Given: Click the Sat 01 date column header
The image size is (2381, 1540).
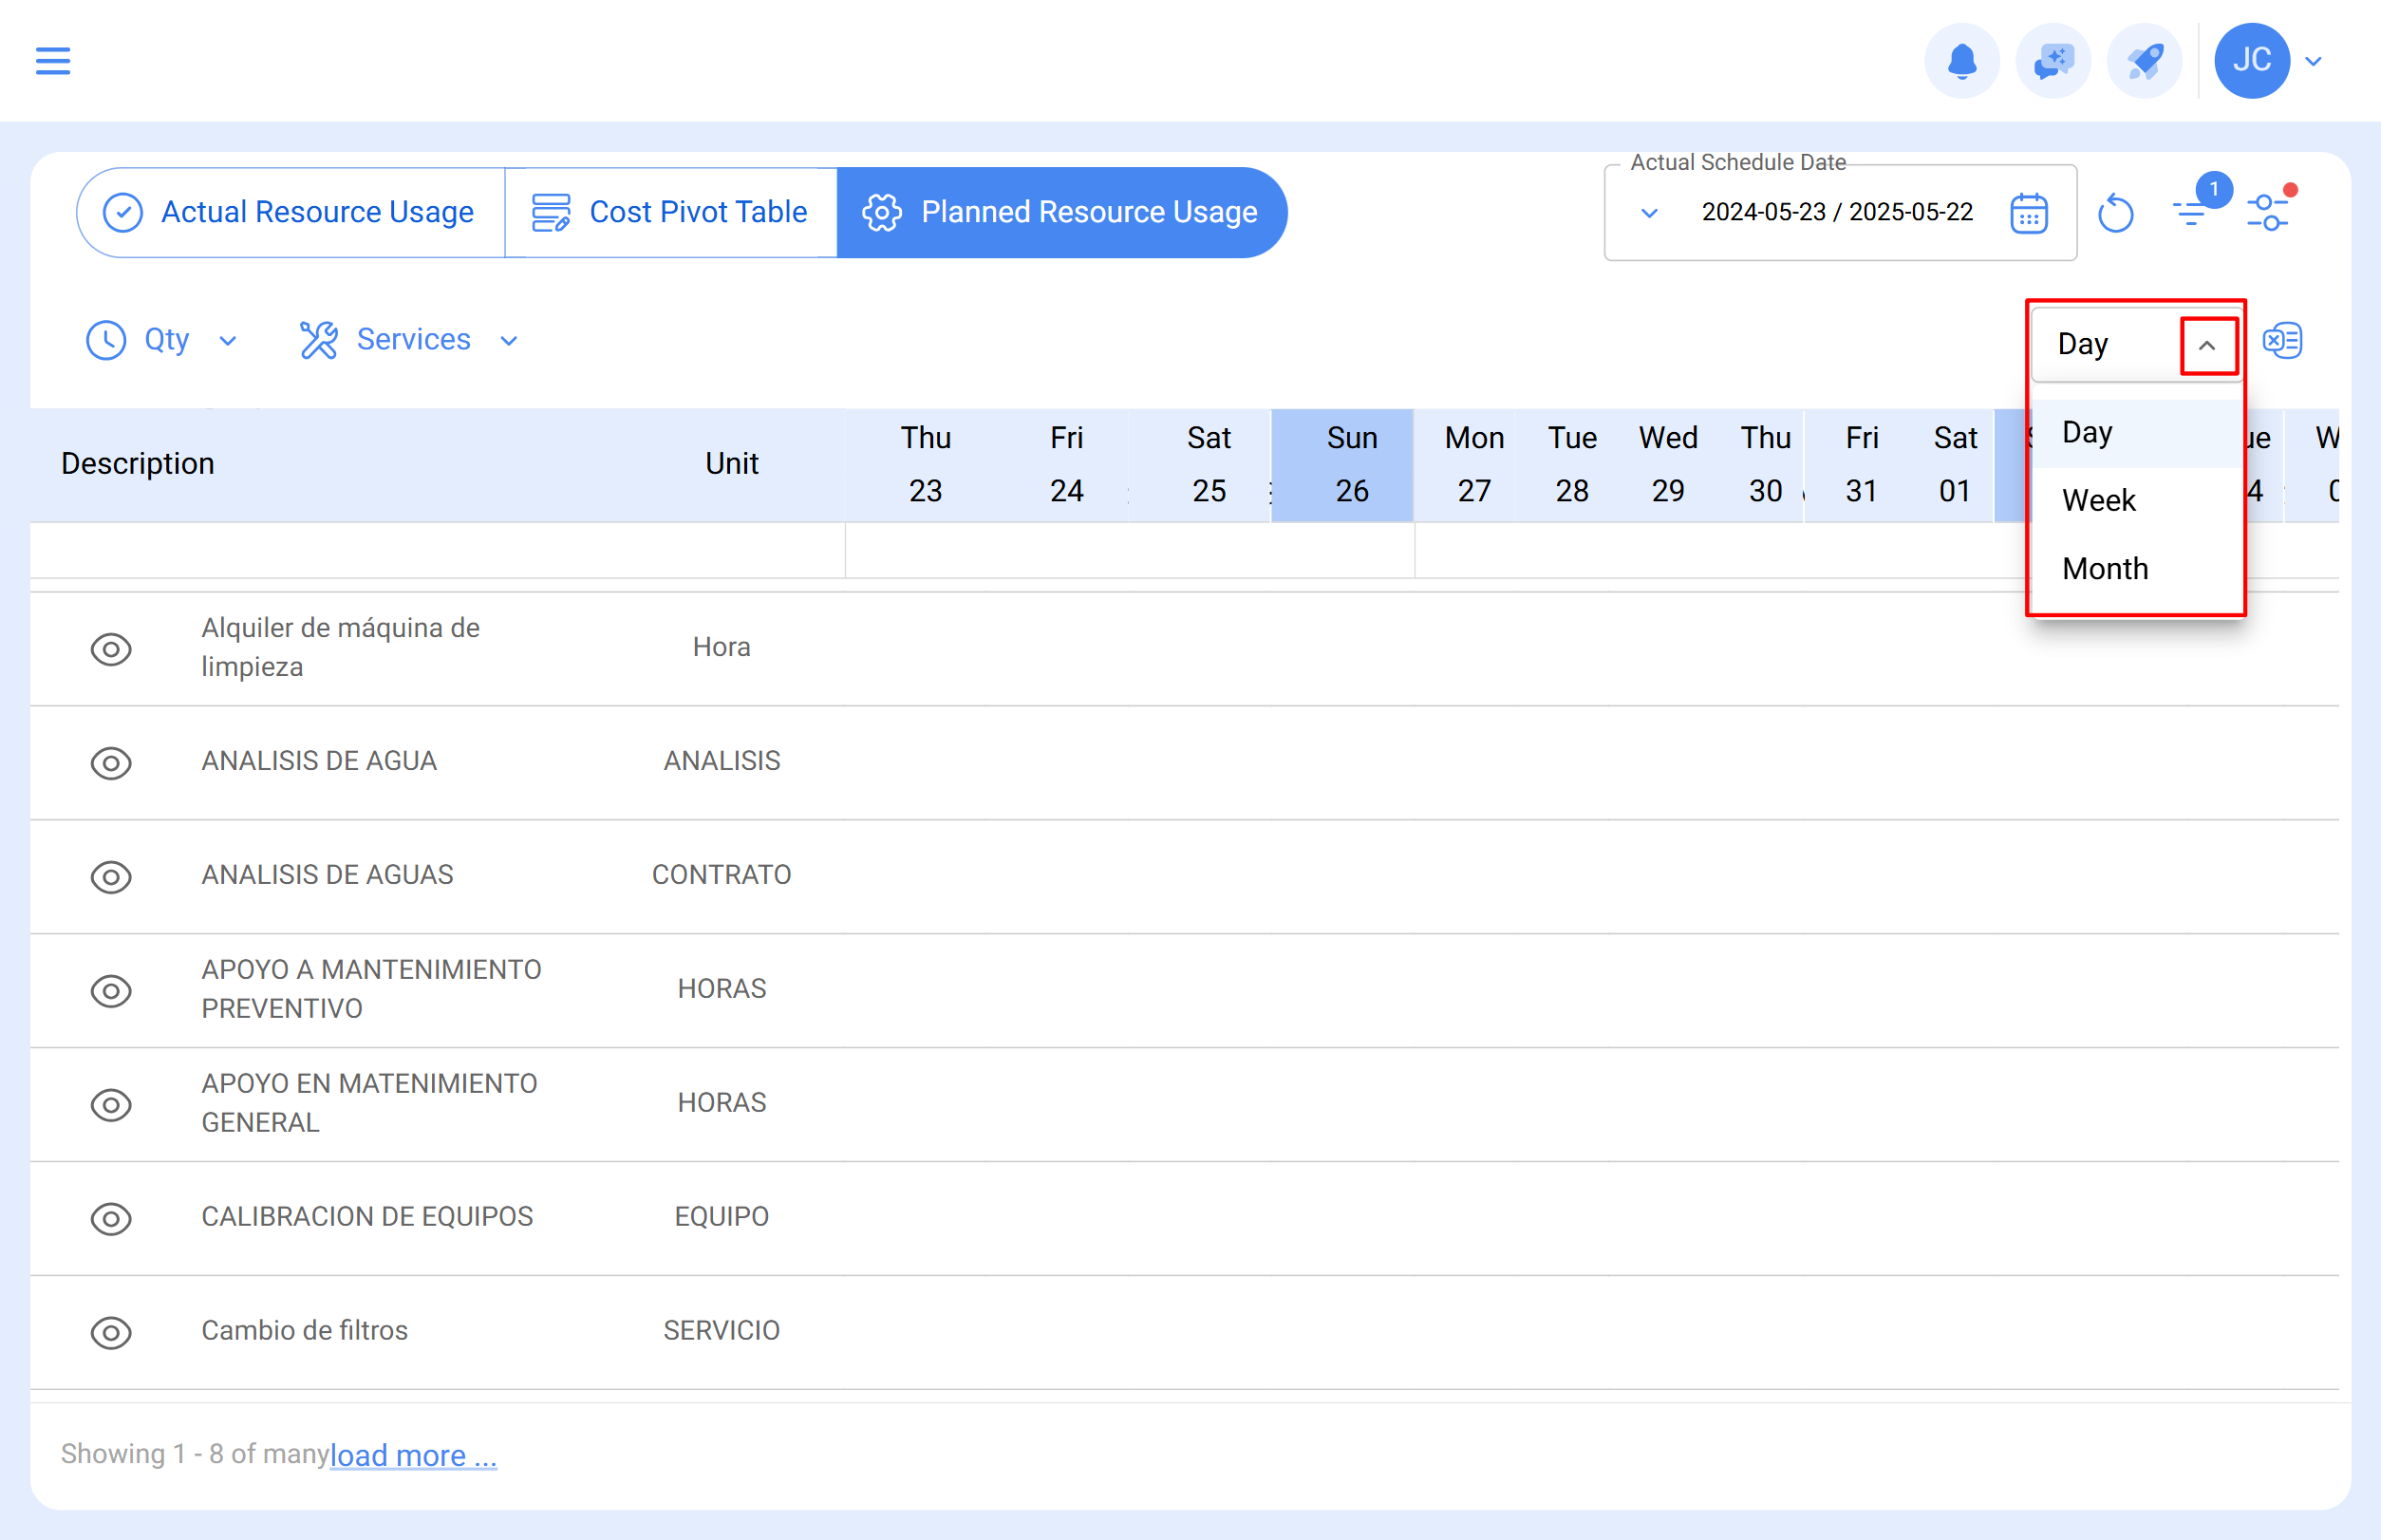Looking at the screenshot, I should 1955,465.
